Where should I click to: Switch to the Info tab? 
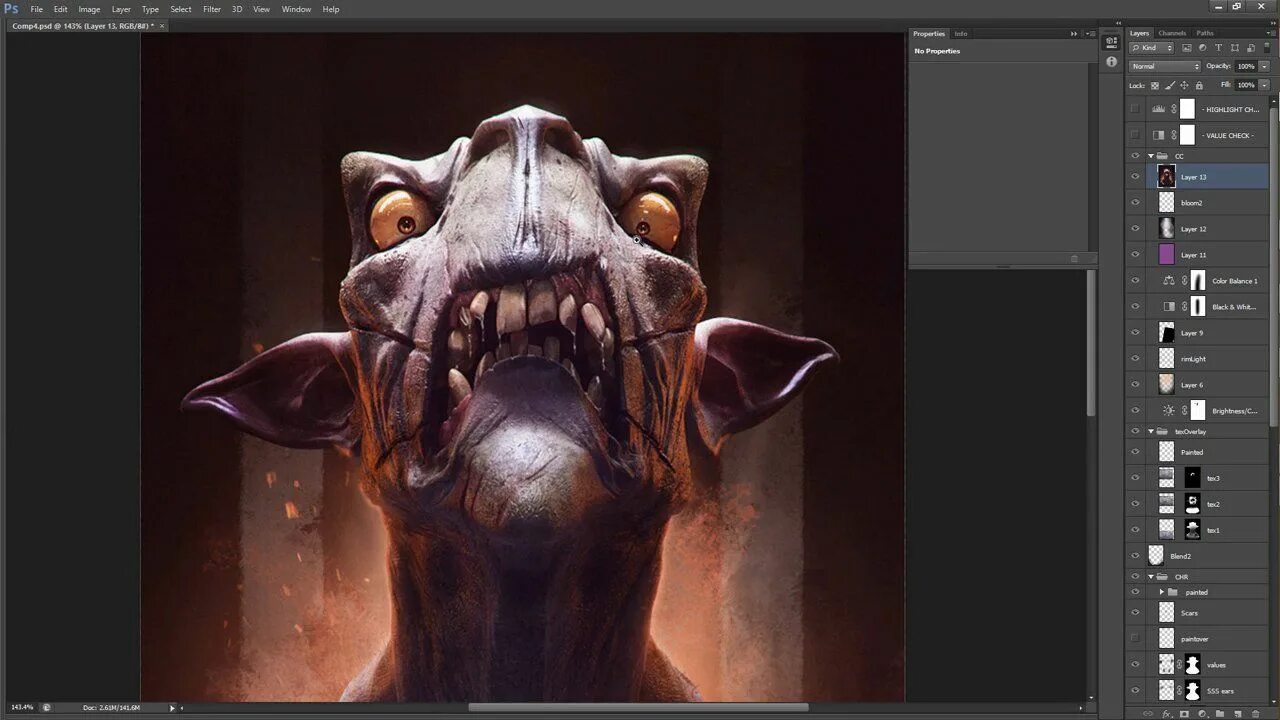961,34
